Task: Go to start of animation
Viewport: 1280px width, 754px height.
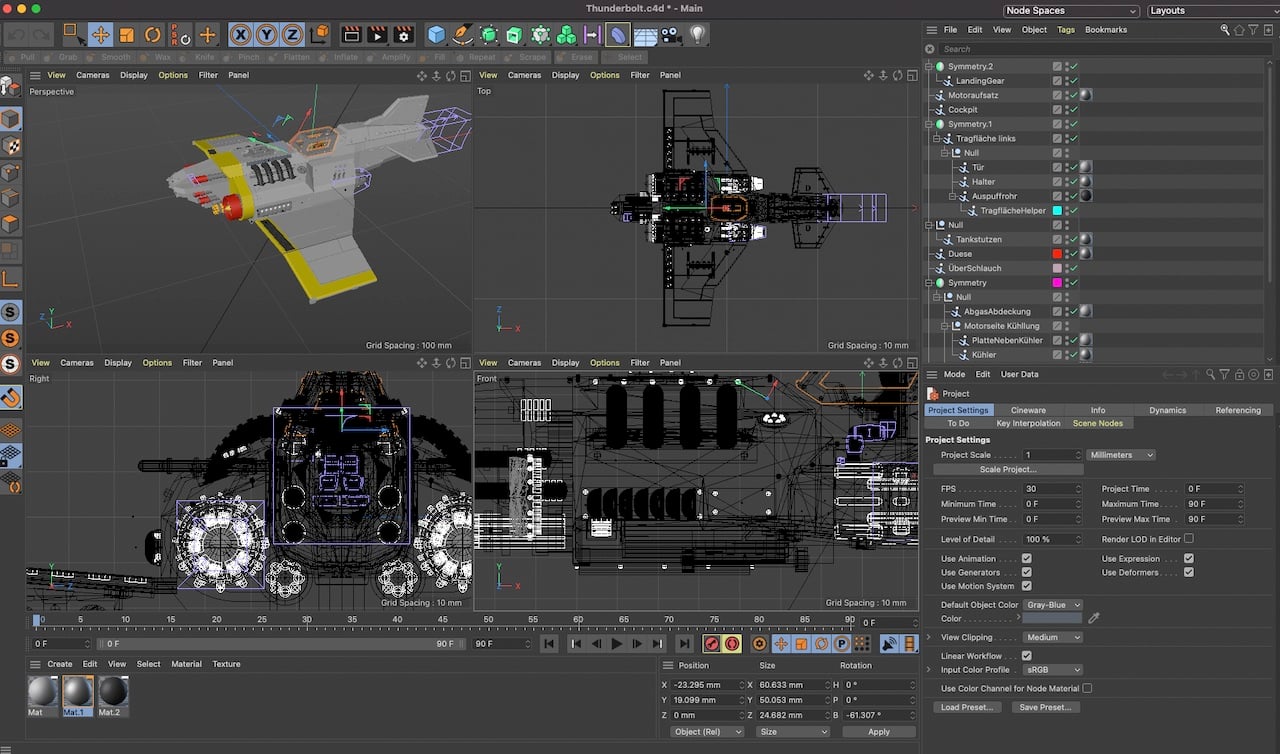Action: point(549,644)
